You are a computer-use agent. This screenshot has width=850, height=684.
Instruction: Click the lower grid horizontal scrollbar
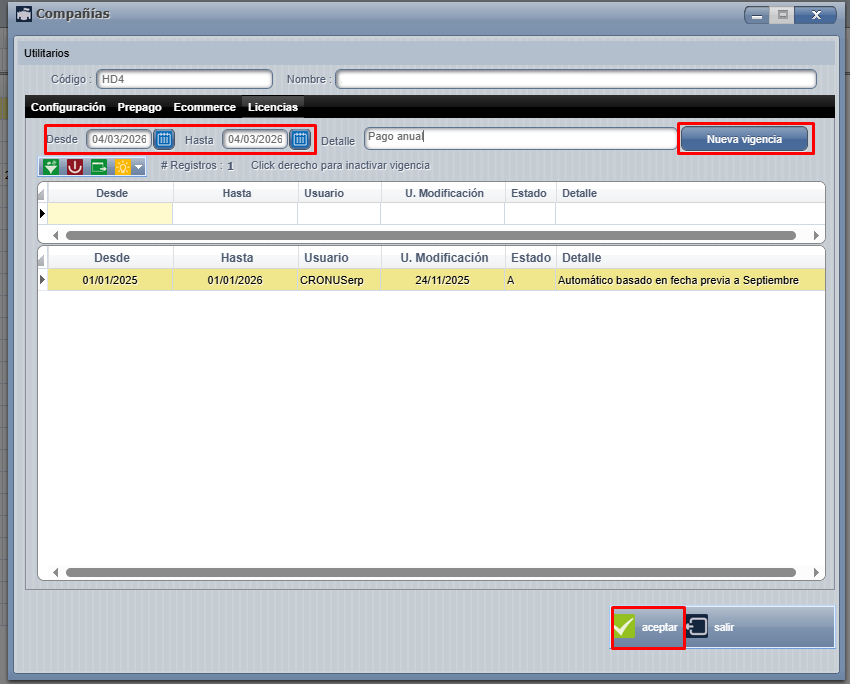[x=430, y=573]
